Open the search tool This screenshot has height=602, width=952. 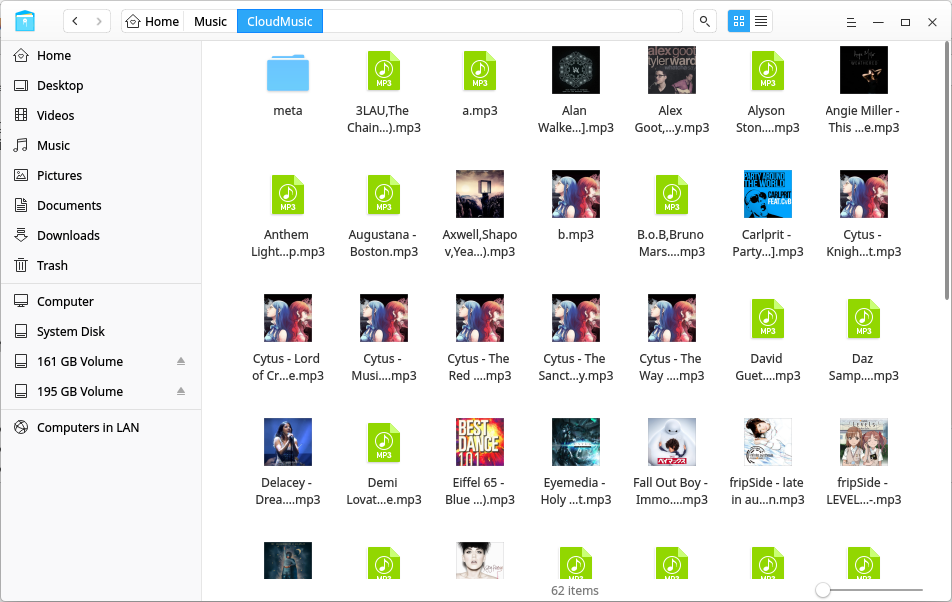[x=704, y=21]
